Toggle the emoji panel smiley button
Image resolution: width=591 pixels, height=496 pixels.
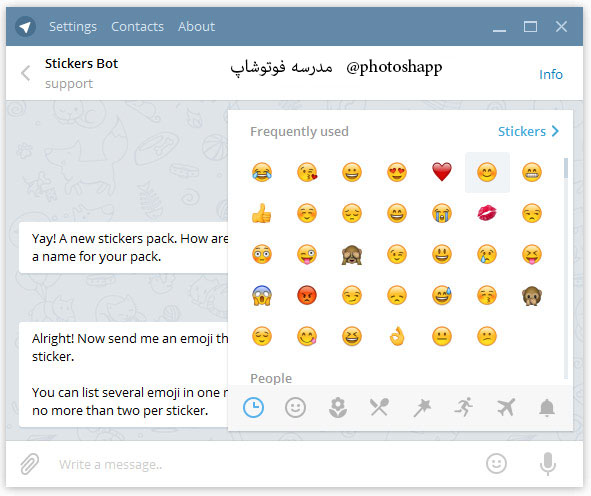coord(496,464)
